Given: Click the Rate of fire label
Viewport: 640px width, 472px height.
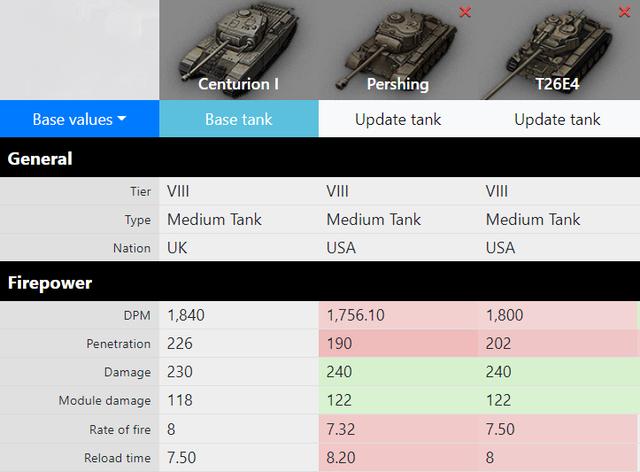Looking at the screenshot, I should pos(120,430).
